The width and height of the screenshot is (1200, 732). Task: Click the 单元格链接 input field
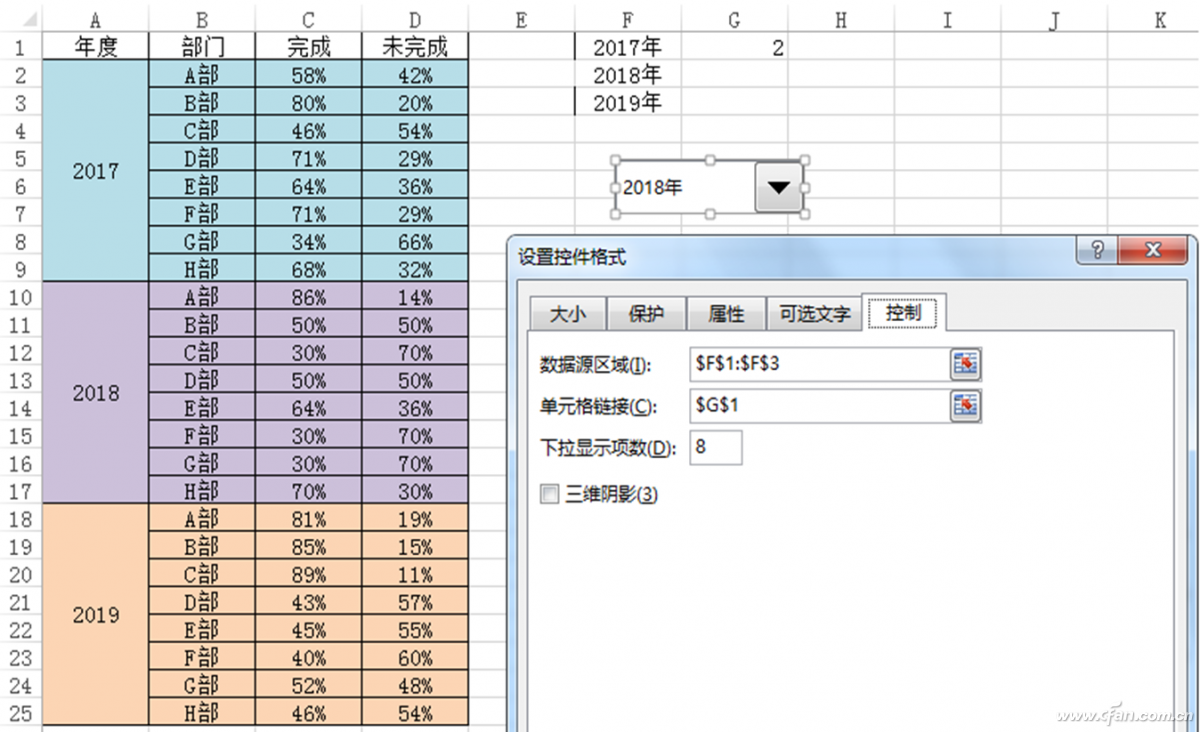point(818,405)
